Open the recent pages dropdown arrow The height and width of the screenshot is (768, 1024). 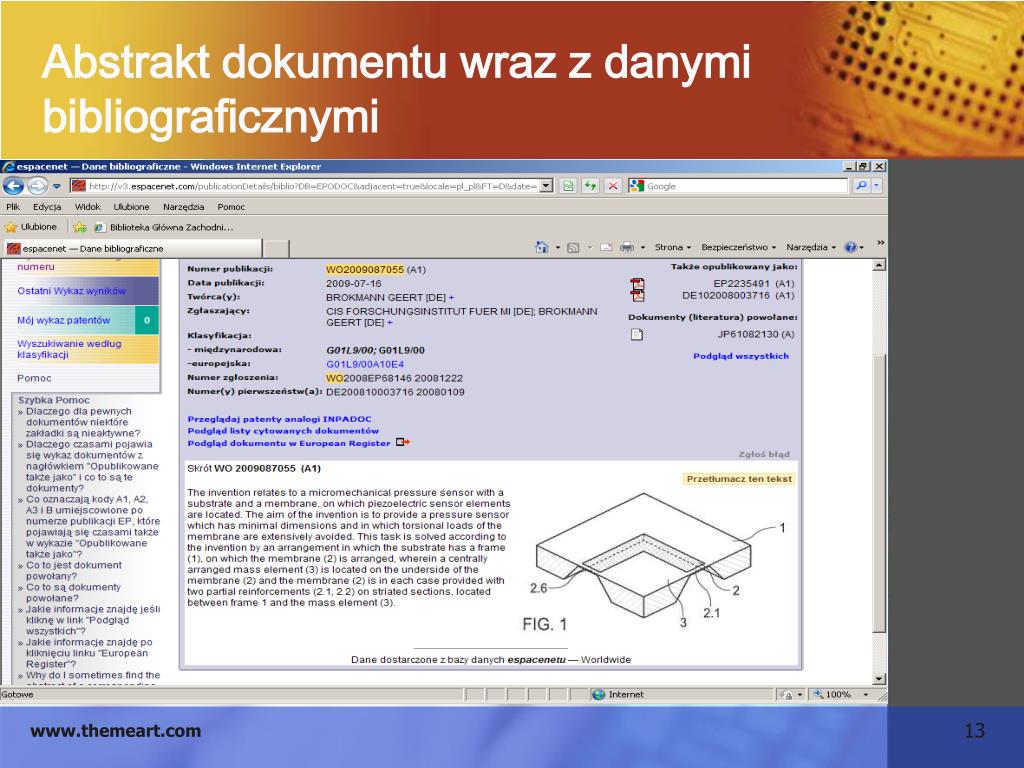coord(57,186)
